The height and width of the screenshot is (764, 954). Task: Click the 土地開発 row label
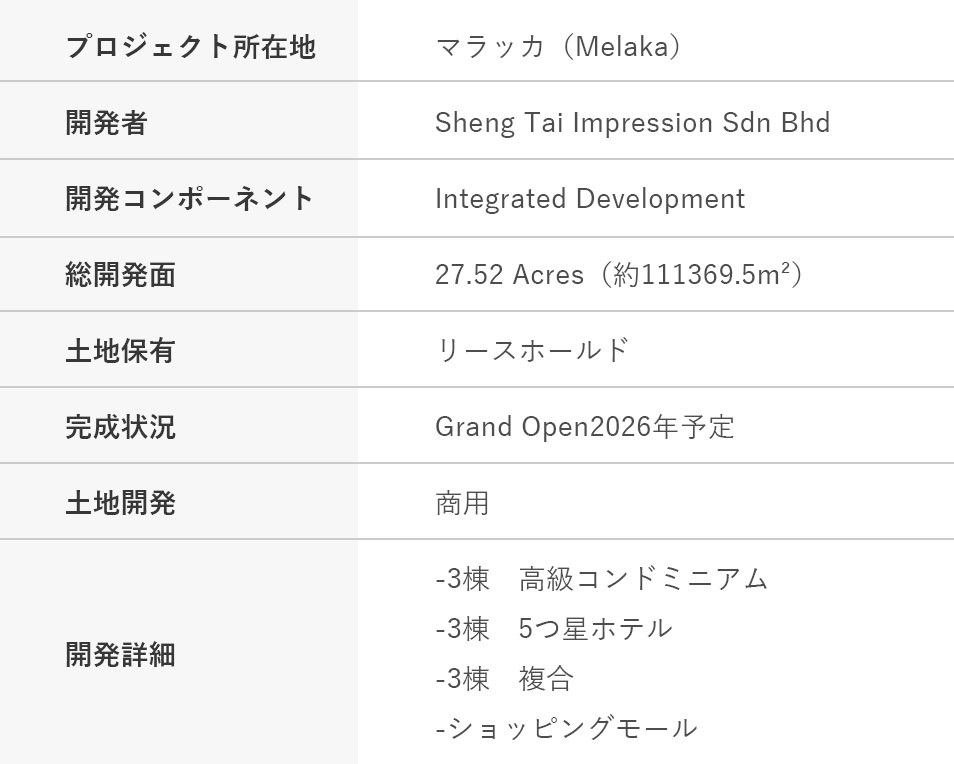click(120, 503)
